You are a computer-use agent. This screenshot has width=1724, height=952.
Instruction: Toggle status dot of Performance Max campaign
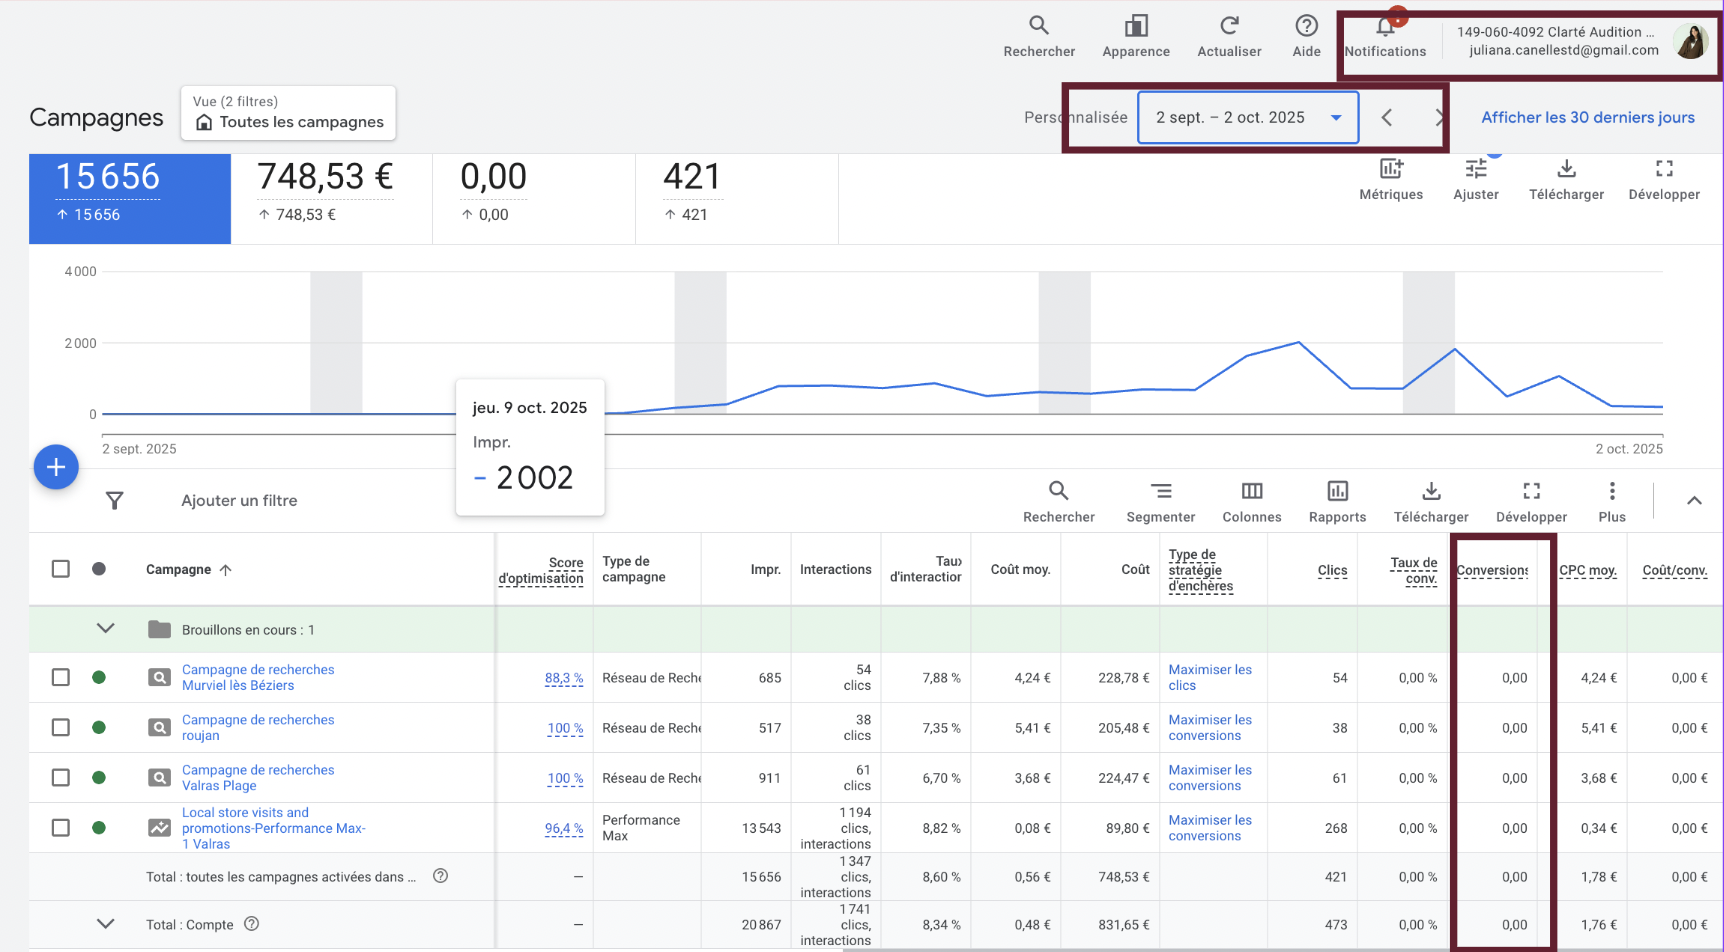point(99,827)
